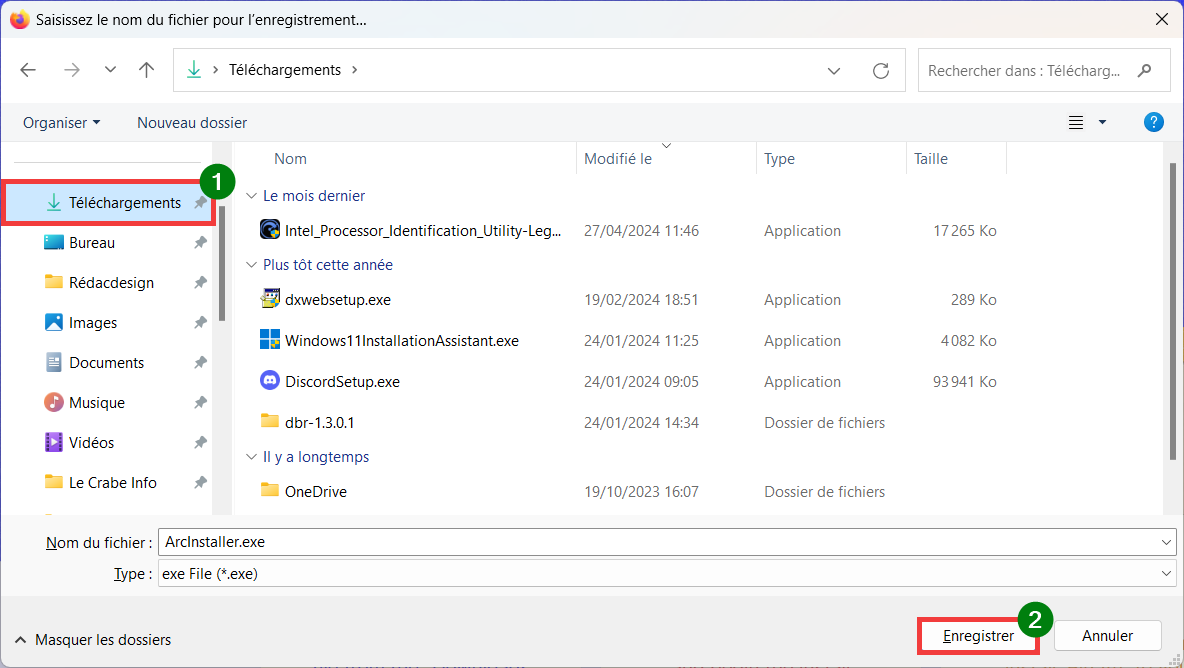Unpin Téléchargements using its pin icon
This screenshot has width=1184, height=668.
coord(200,203)
